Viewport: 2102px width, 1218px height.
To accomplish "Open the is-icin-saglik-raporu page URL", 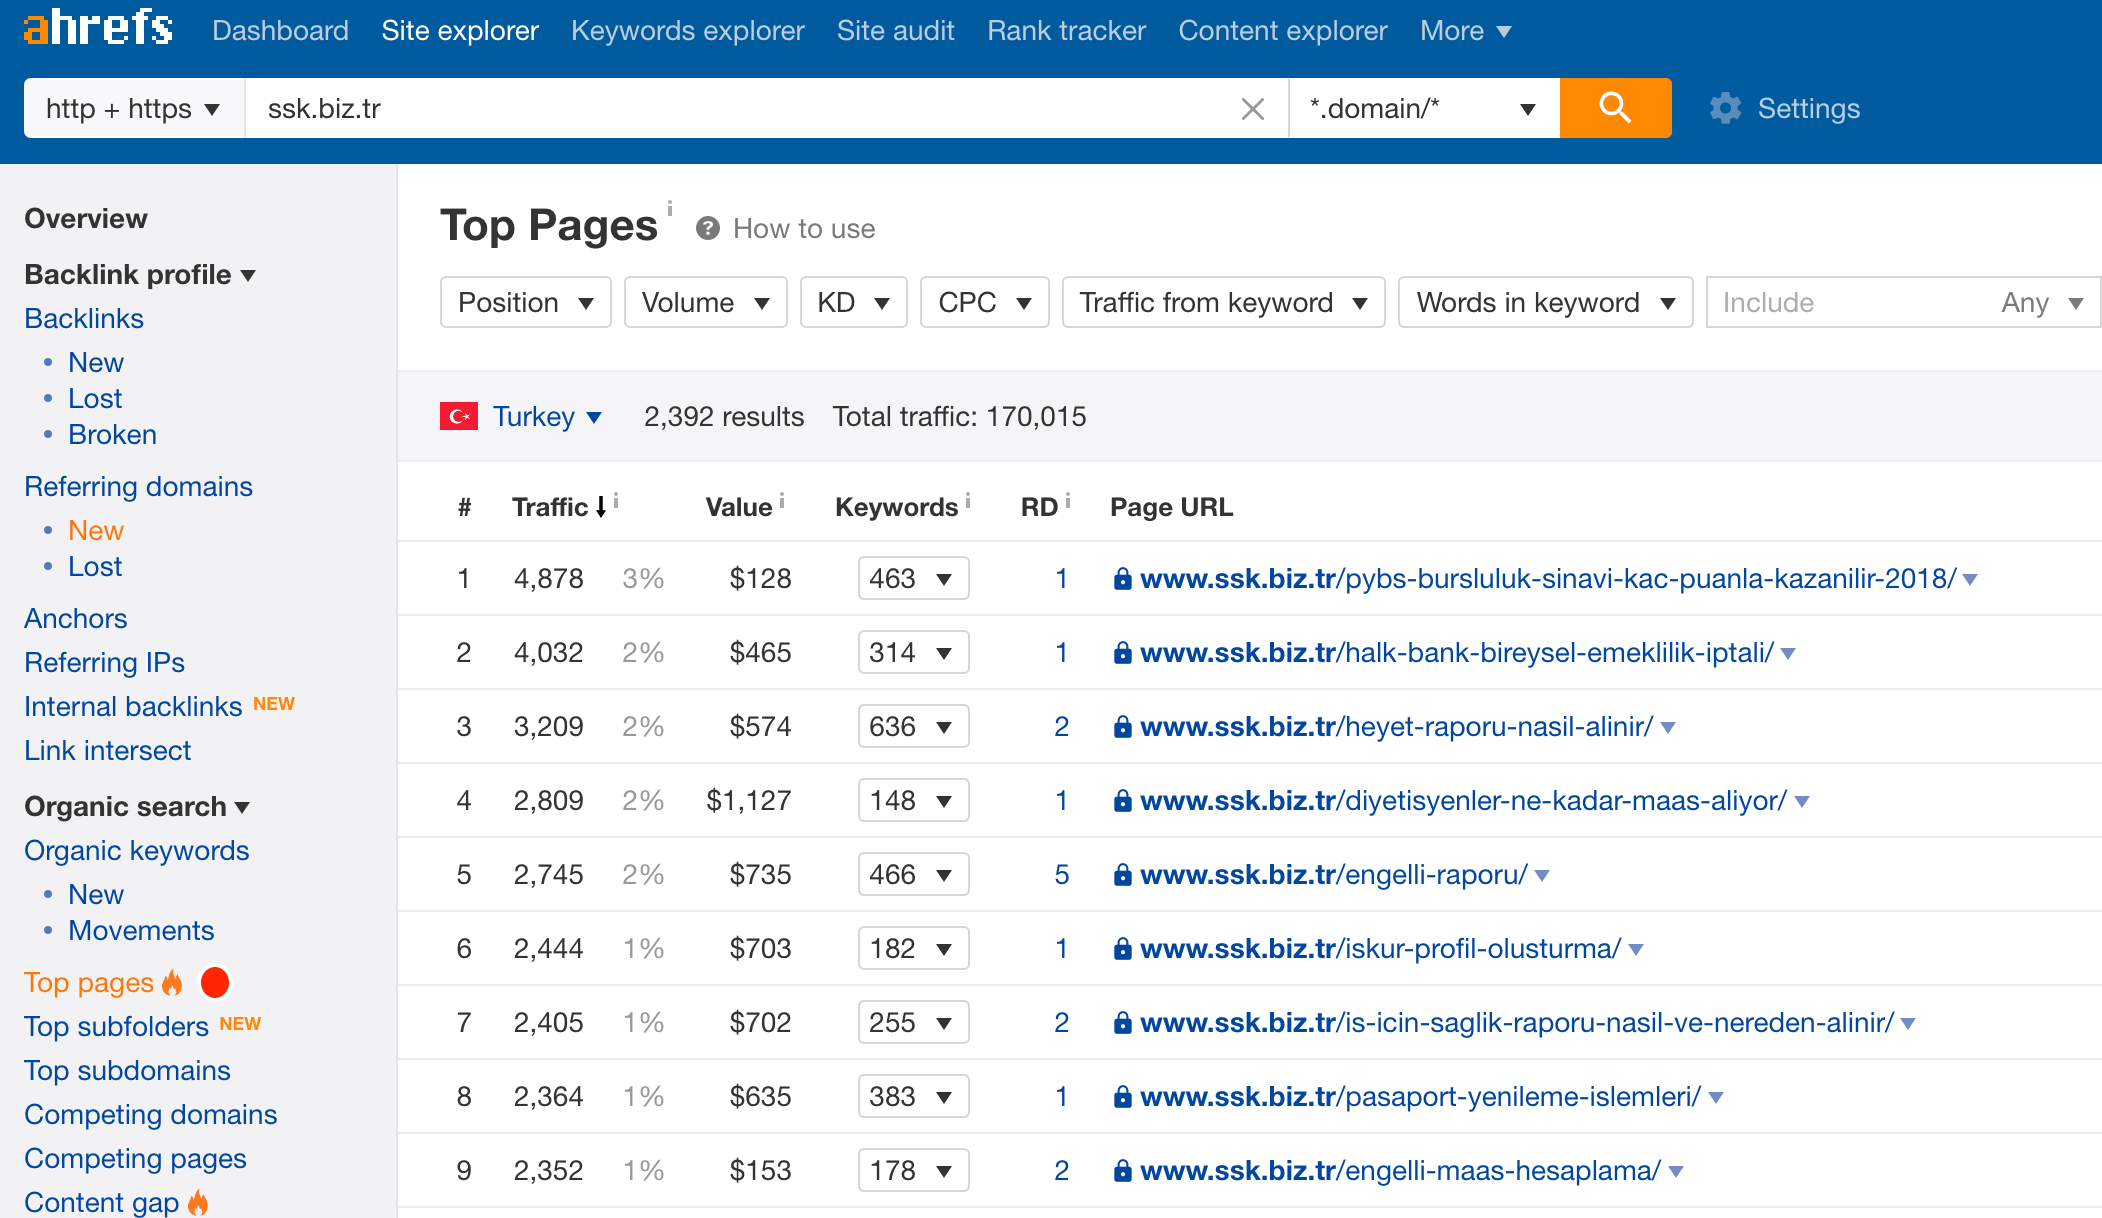I will coord(1517,1022).
